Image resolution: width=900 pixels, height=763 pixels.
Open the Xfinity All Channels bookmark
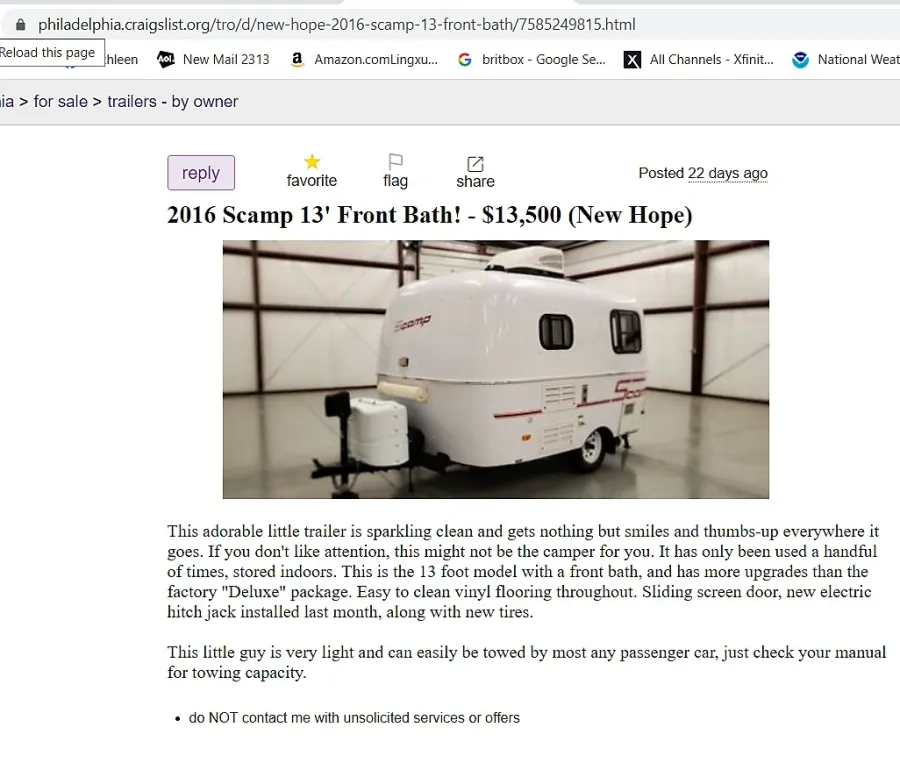[699, 59]
